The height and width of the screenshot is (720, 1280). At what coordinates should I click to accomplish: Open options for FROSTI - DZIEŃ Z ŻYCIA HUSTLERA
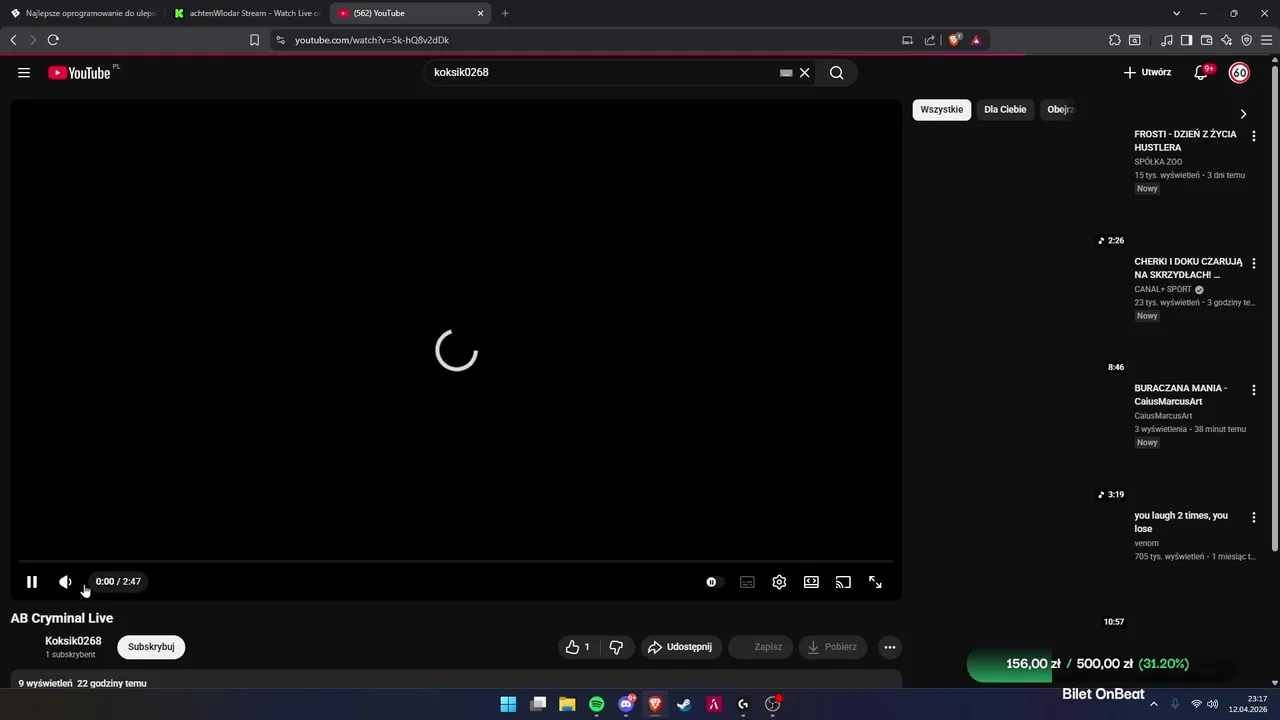(x=1254, y=136)
